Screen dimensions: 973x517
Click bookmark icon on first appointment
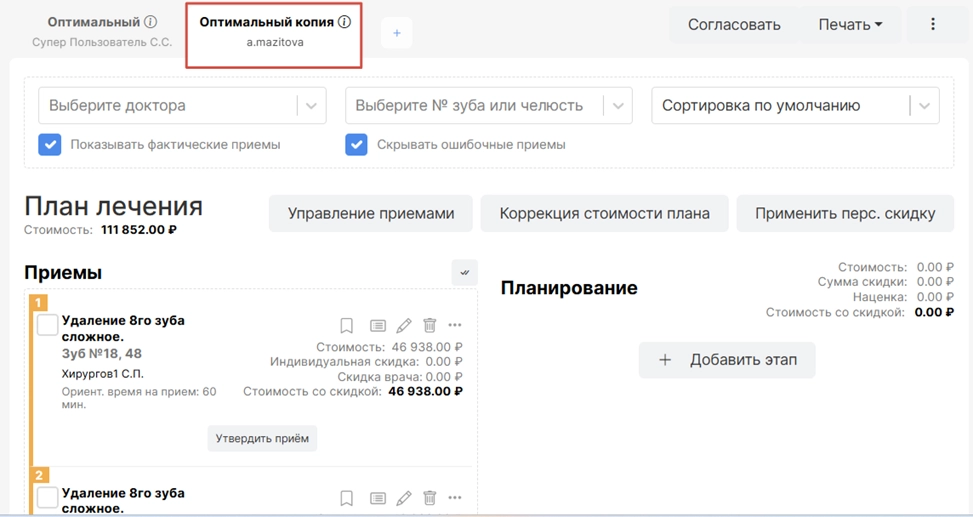click(346, 326)
